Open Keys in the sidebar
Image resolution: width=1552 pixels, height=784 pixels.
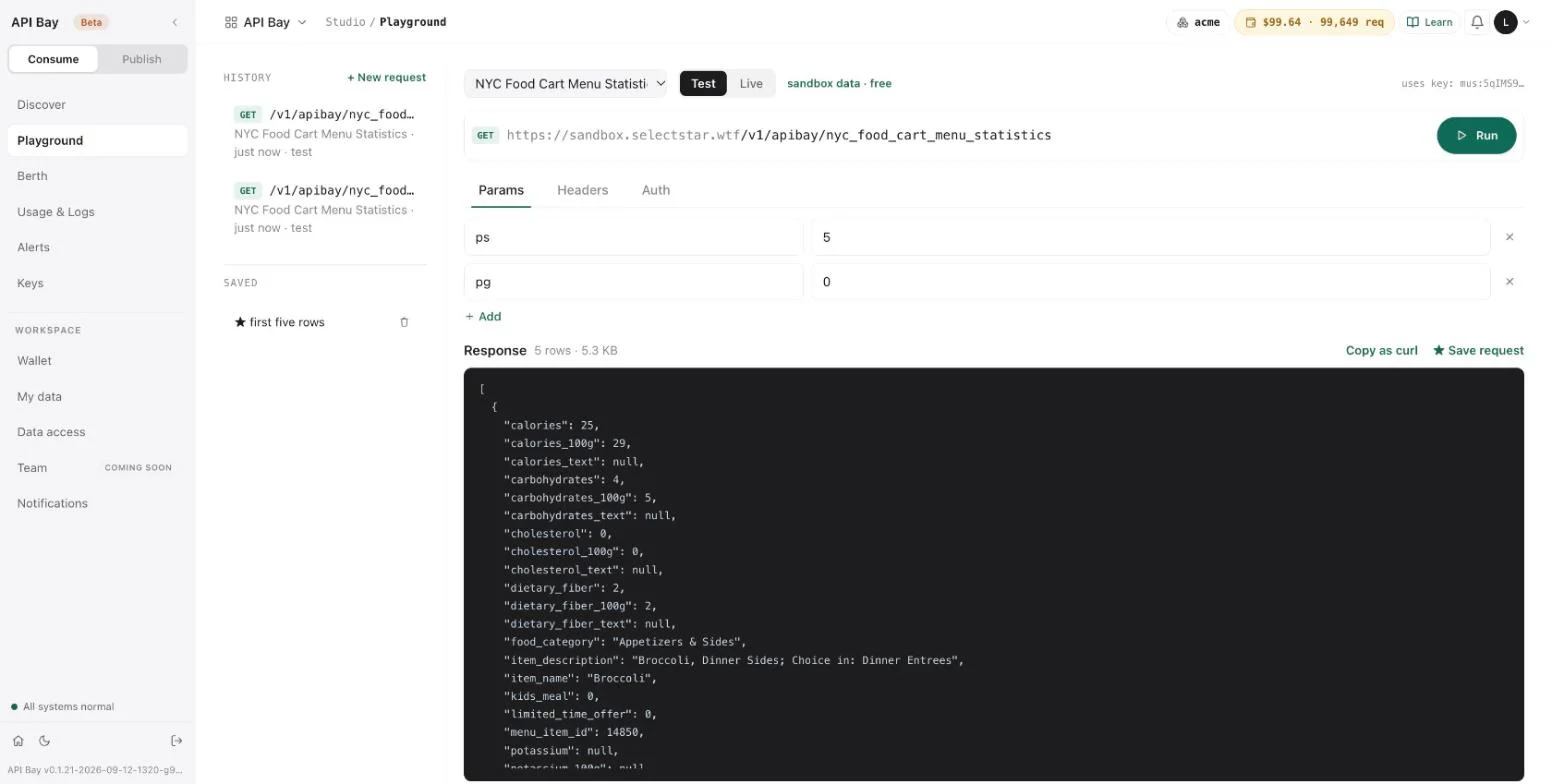point(97,283)
